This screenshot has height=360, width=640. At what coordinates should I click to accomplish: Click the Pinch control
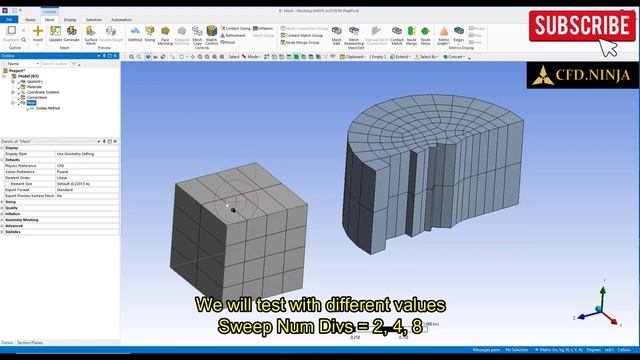point(228,42)
